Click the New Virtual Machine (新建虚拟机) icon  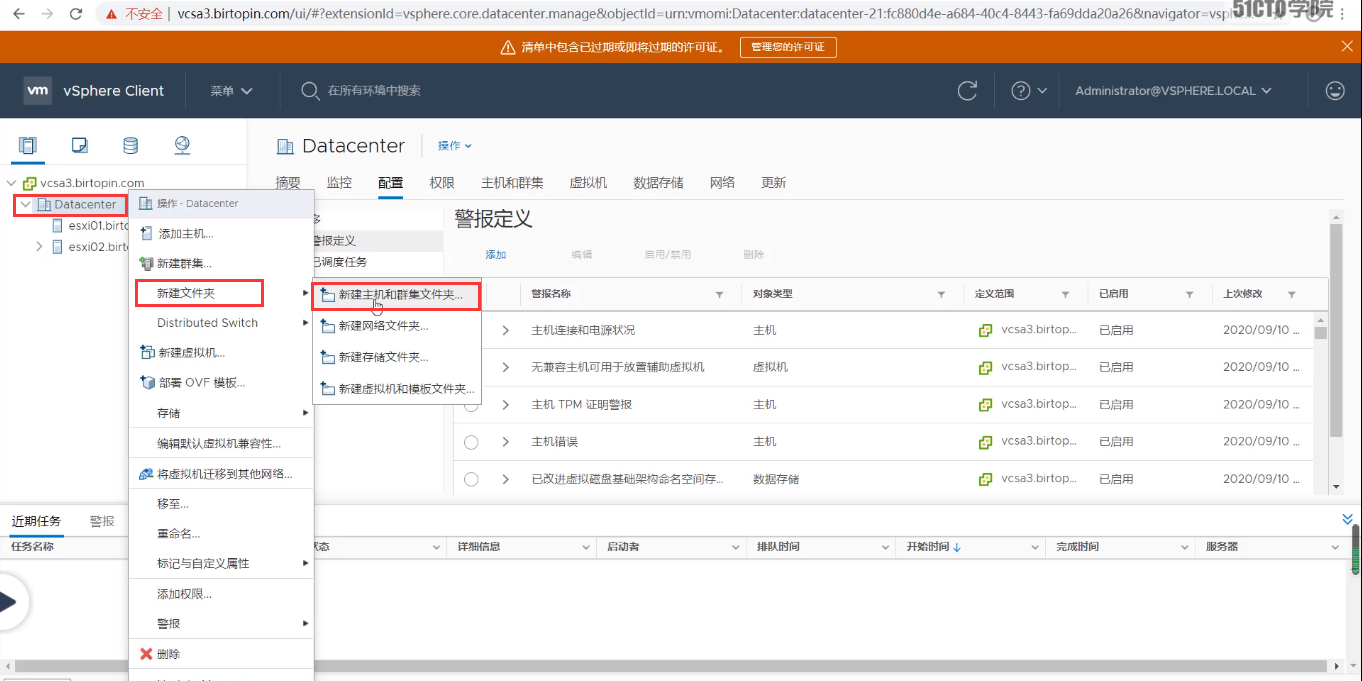tap(146, 353)
